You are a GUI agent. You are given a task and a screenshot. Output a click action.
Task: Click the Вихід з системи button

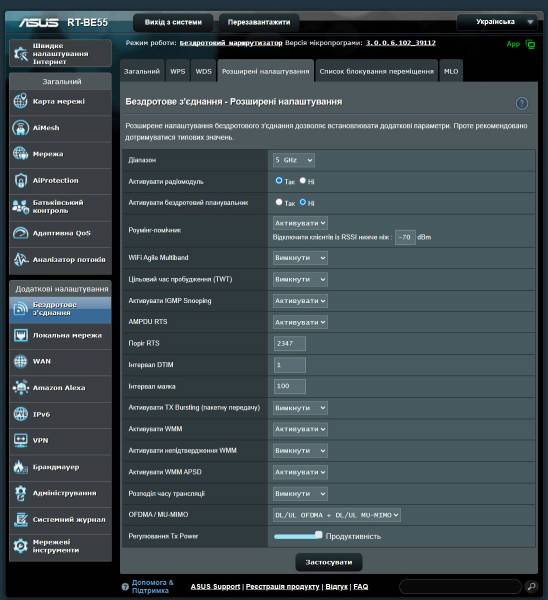(x=173, y=22)
